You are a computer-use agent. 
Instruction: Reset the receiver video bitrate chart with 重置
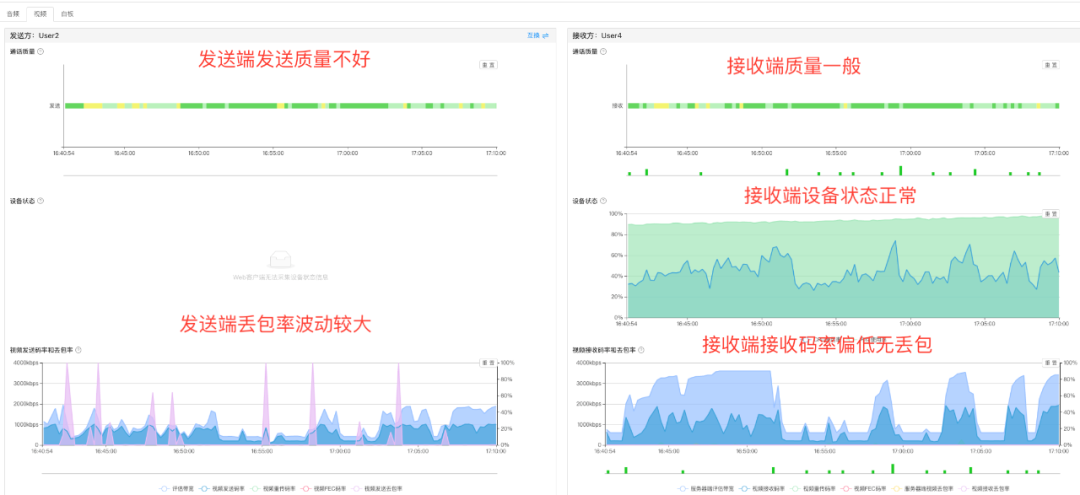tap(1050, 363)
